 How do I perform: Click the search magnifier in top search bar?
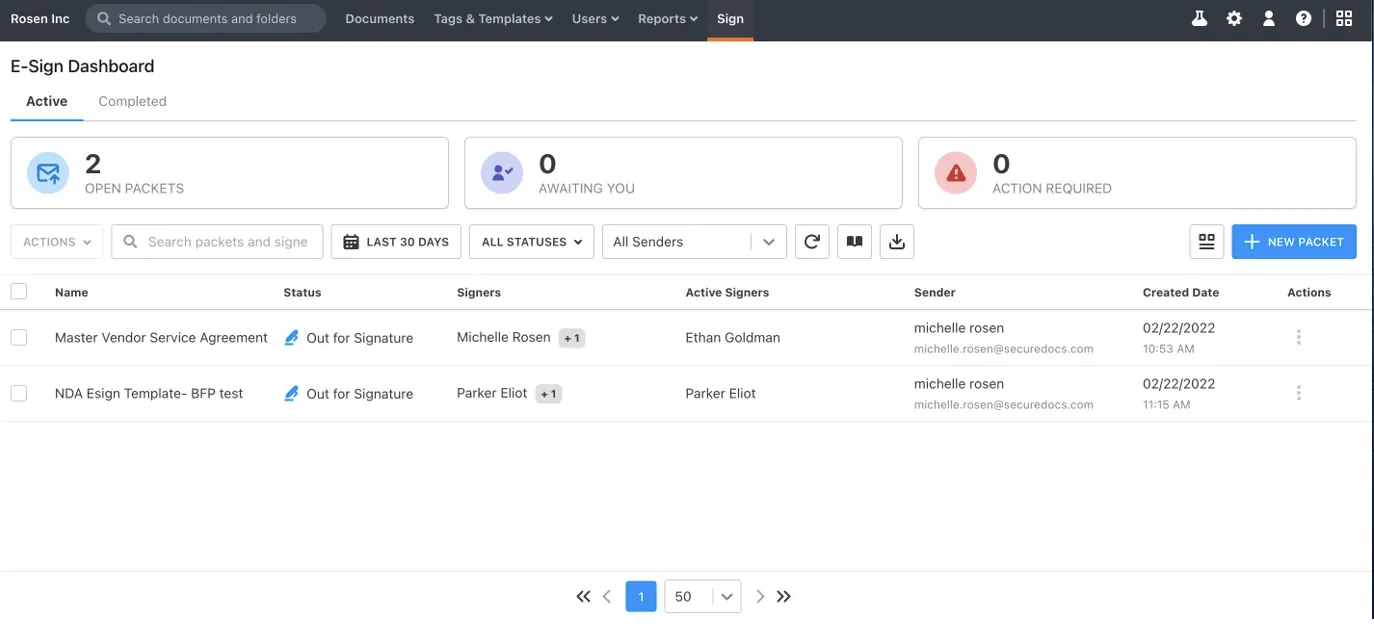(103, 19)
